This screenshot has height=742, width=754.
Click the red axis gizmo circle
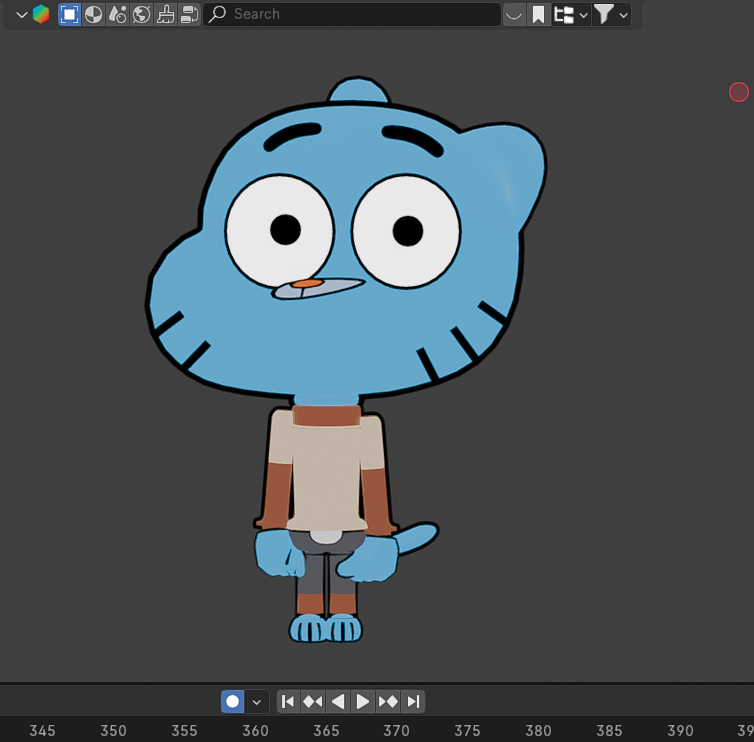coord(739,92)
